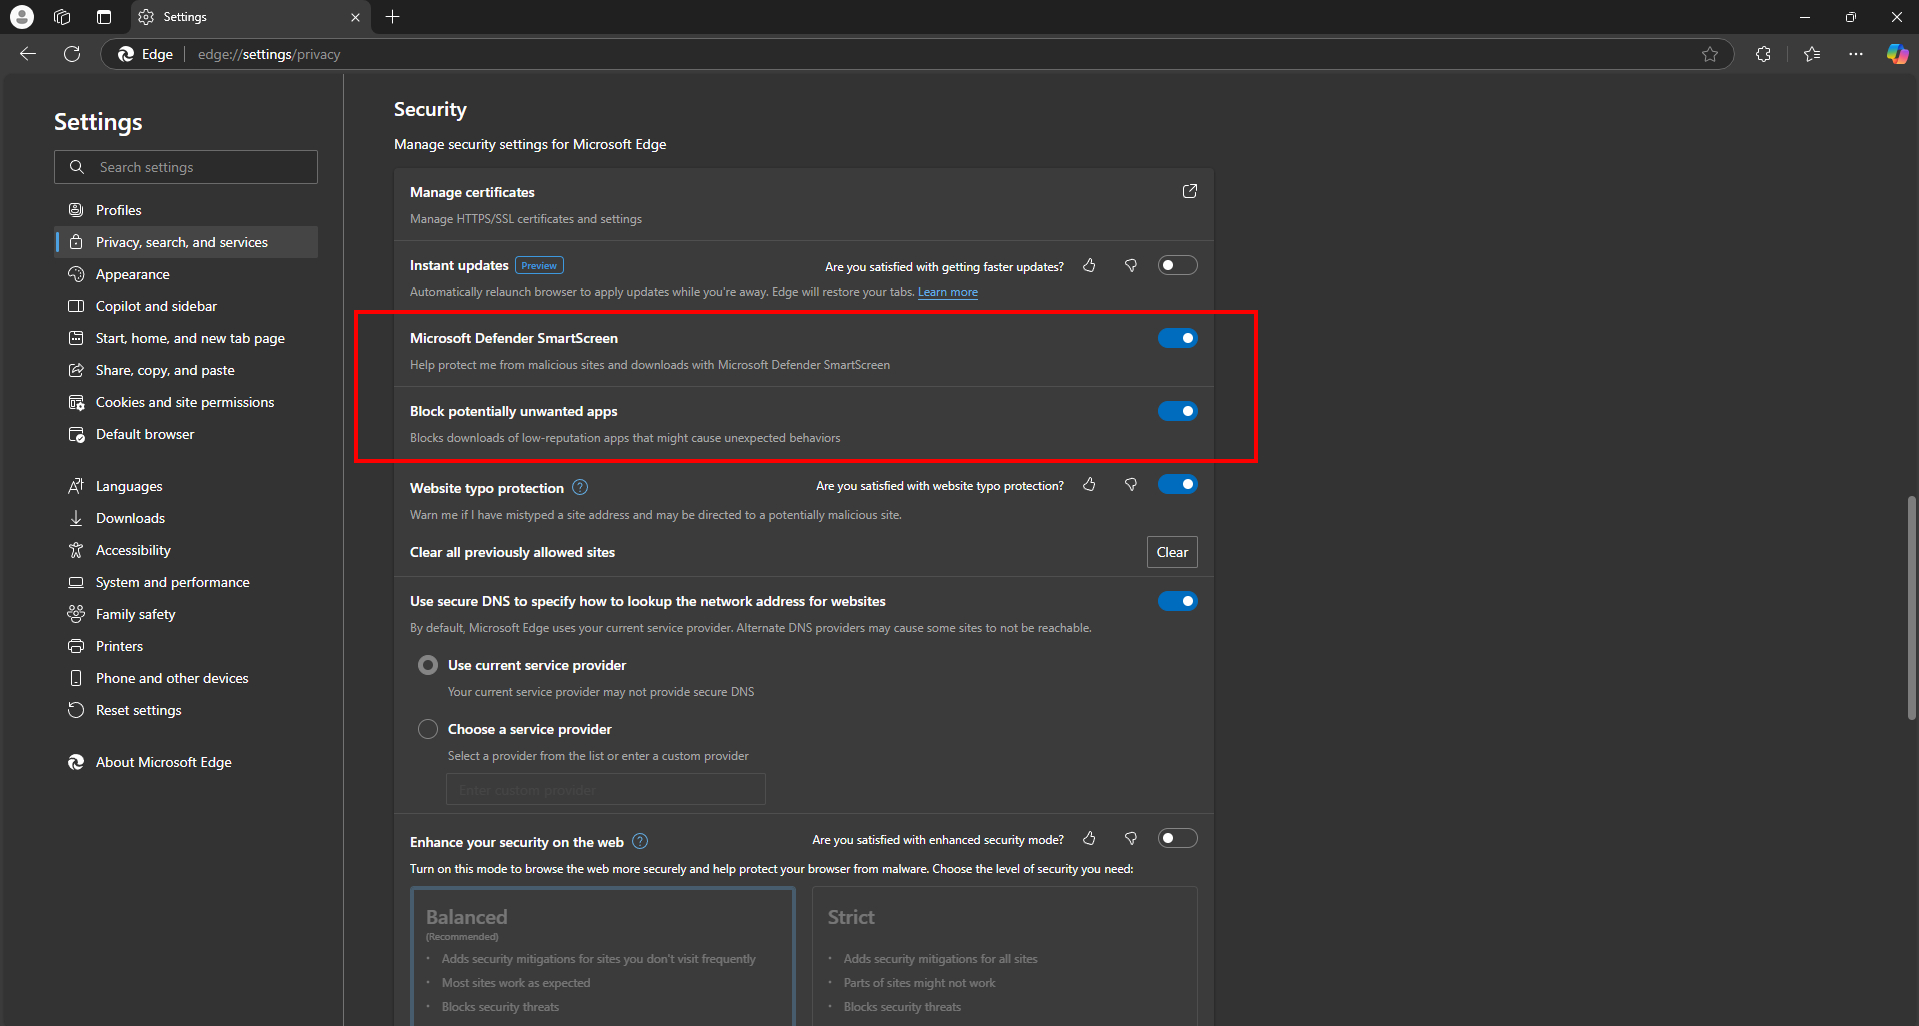Open Learn more link for instant updates

click(948, 292)
